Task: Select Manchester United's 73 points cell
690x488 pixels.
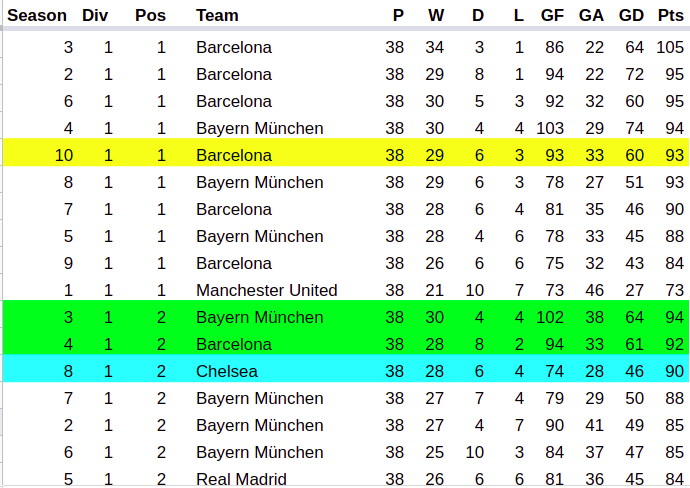Action: coord(673,290)
